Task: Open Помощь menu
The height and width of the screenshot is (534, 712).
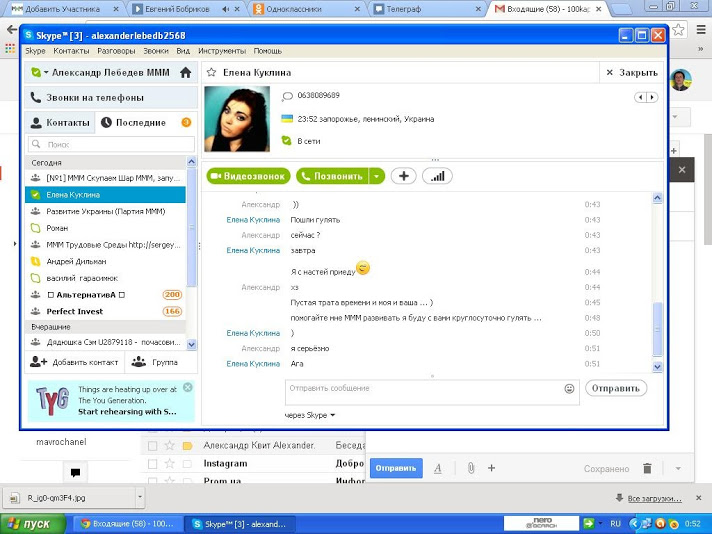Action: pos(267,51)
